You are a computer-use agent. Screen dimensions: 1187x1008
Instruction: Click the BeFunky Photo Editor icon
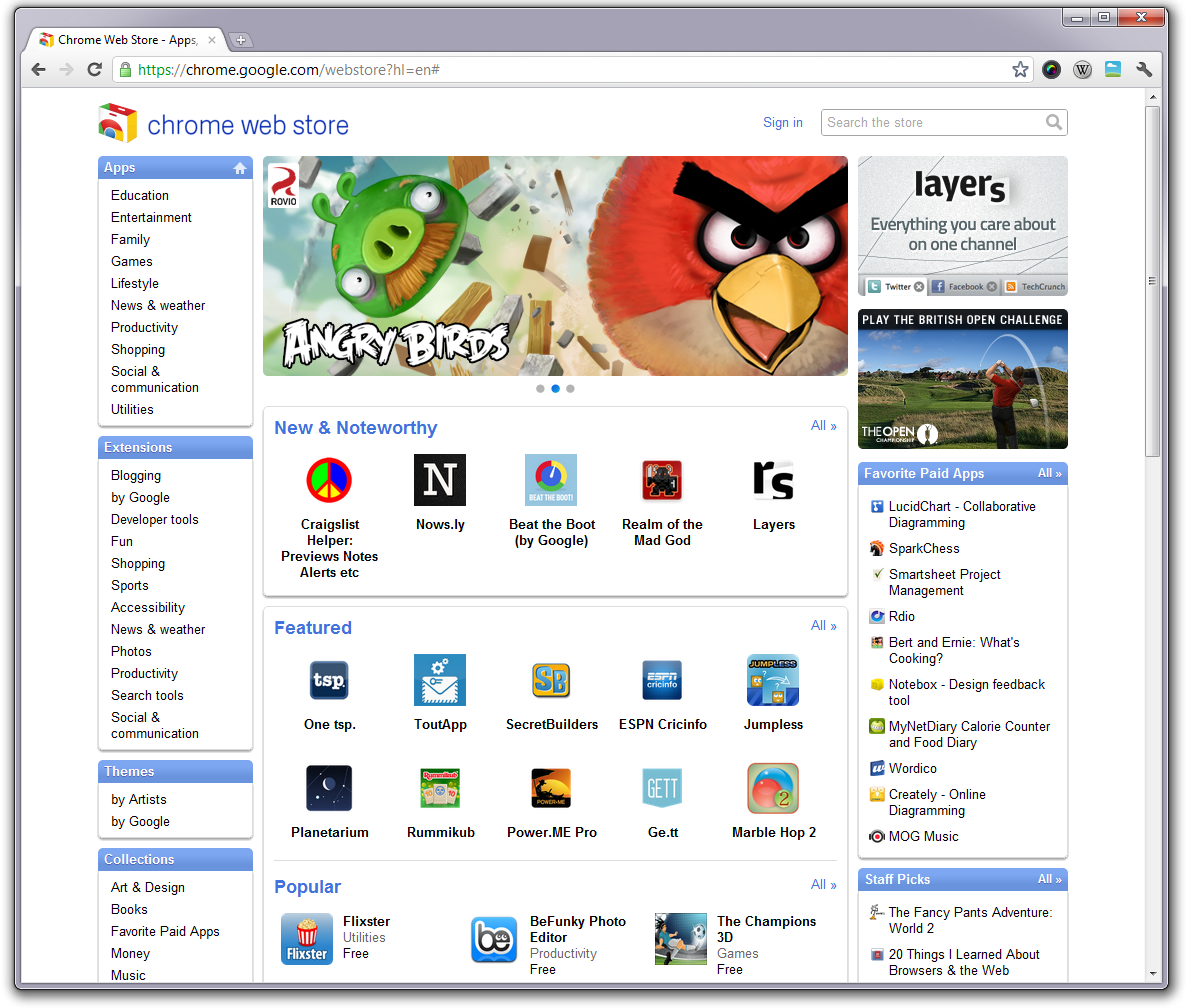click(x=494, y=939)
